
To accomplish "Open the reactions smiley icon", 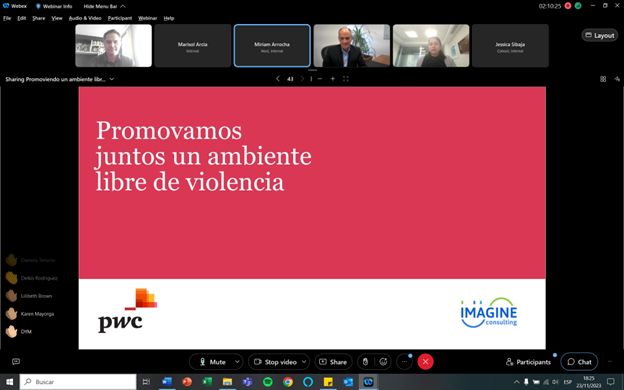I will [383, 362].
